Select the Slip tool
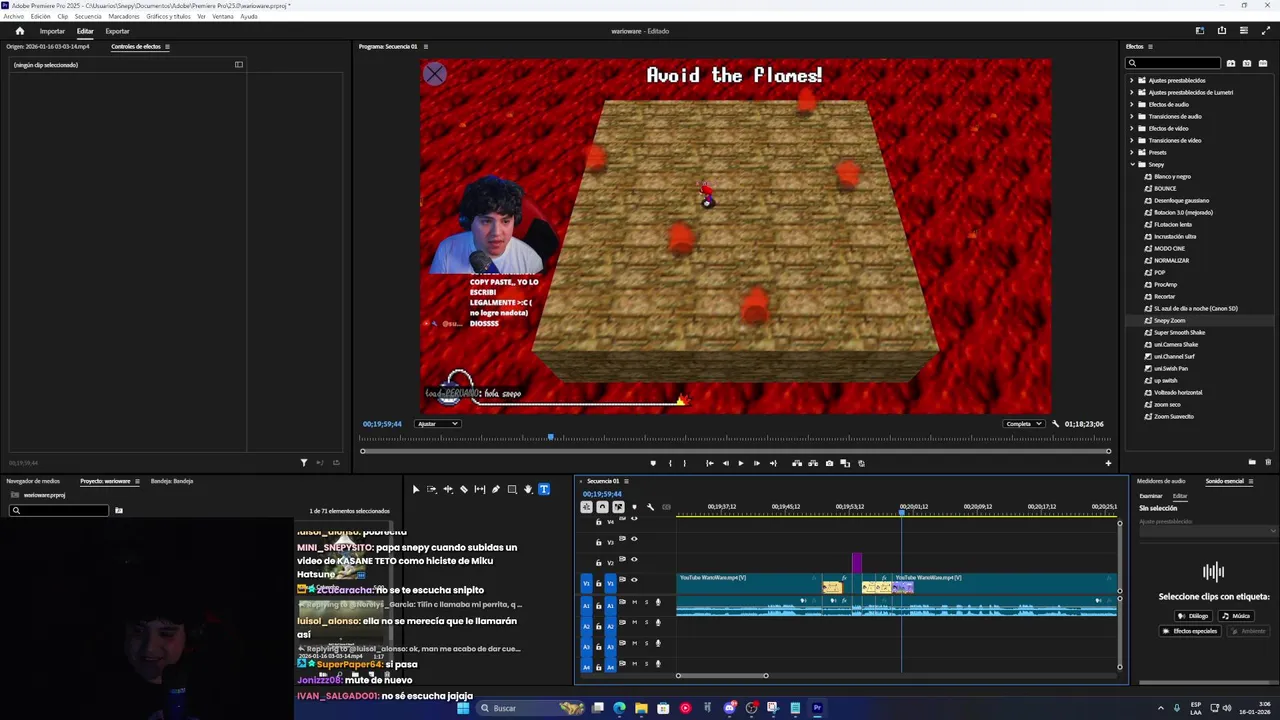Viewport: 1280px width, 720px height. [x=480, y=489]
